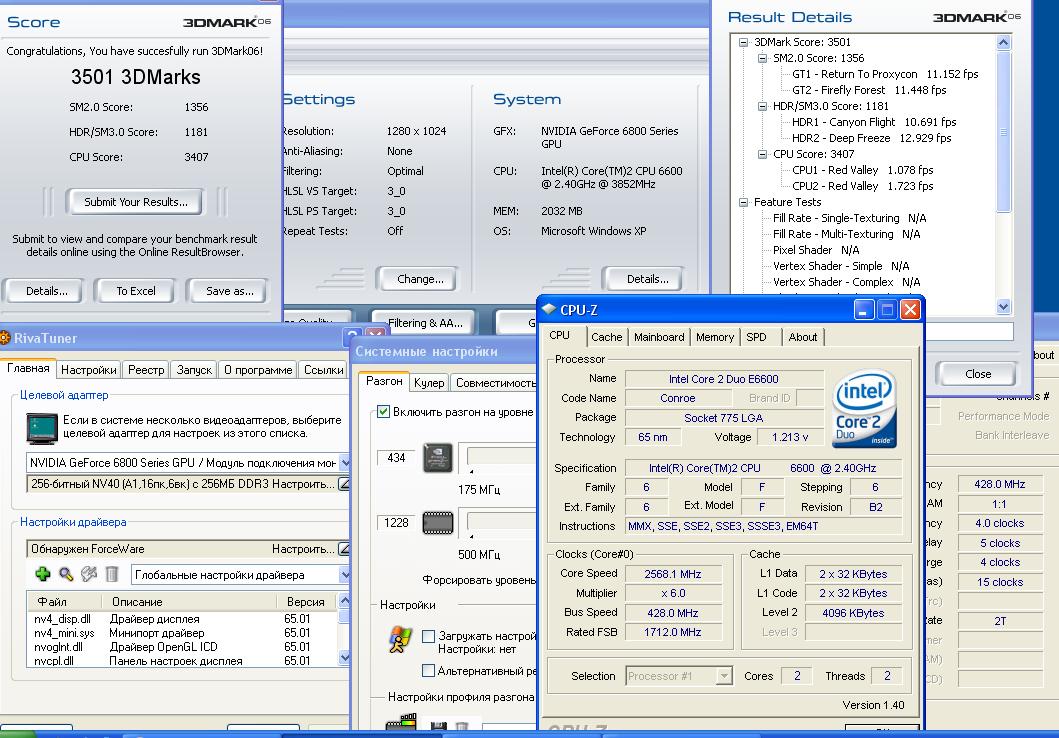Select the nvoglnt.dll row in the driver list
The image size is (1059, 738).
pos(181,647)
